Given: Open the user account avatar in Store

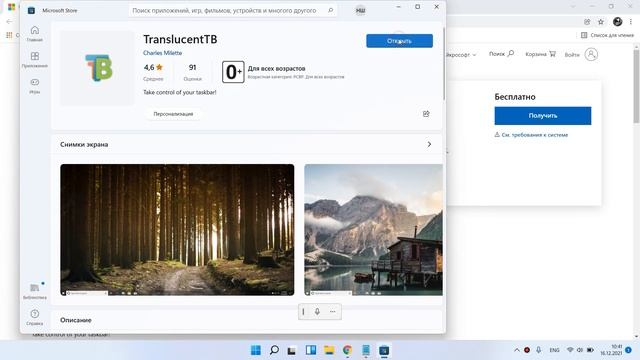Looking at the screenshot, I should point(360,11).
